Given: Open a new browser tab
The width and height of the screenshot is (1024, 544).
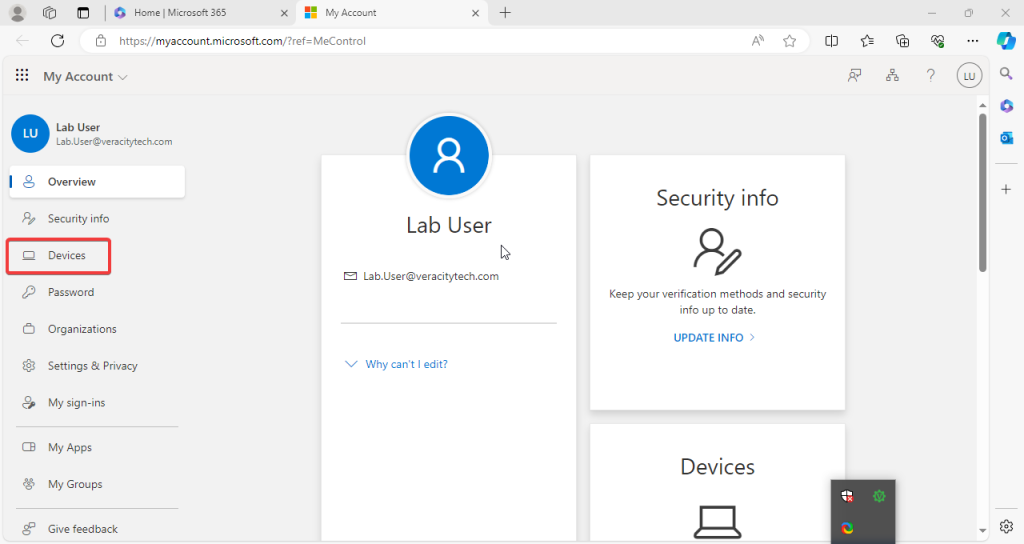Looking at the screenshot, I should point(505,12).
